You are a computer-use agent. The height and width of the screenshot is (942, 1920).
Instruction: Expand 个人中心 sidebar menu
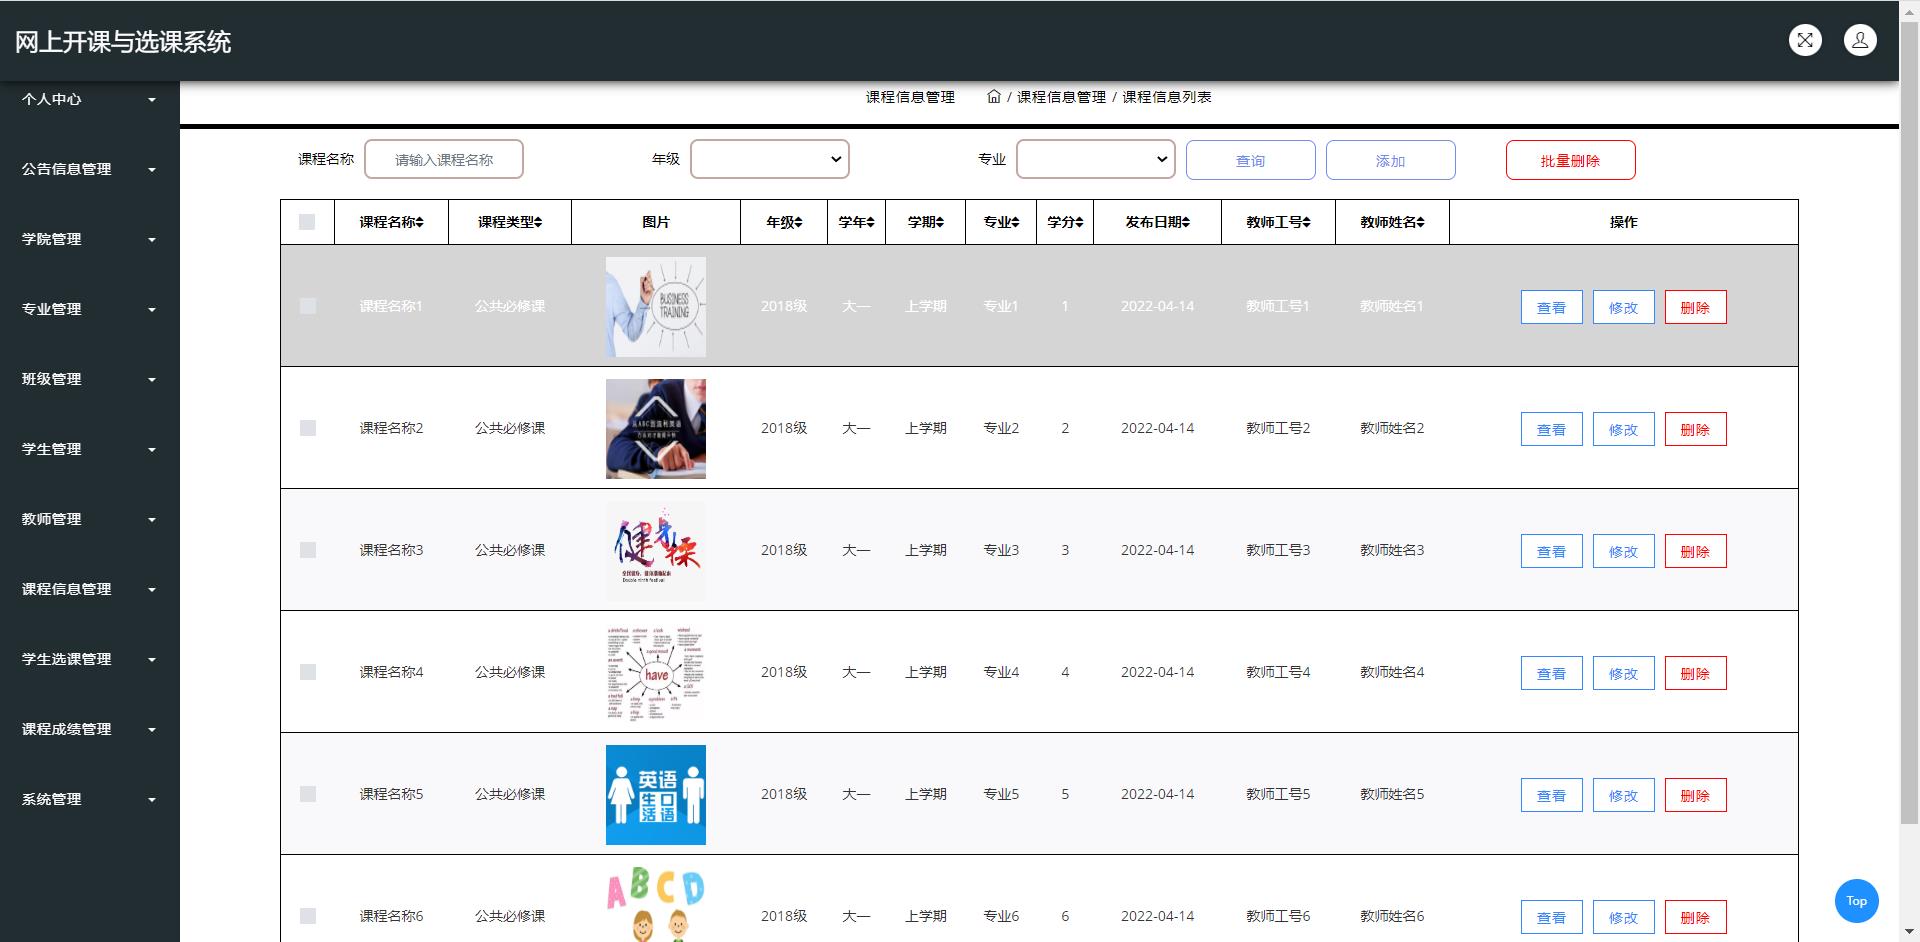click(89, 99)
